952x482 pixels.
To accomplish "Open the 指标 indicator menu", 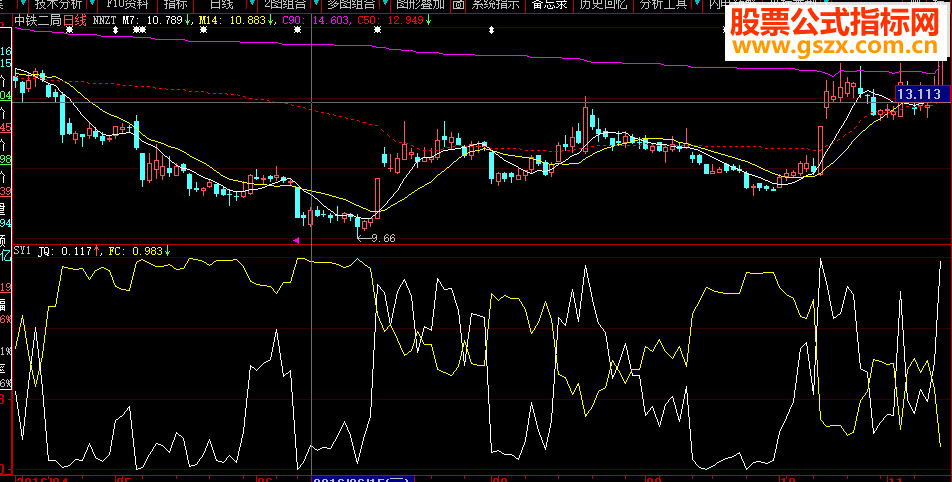I will [x=176, y=5].
